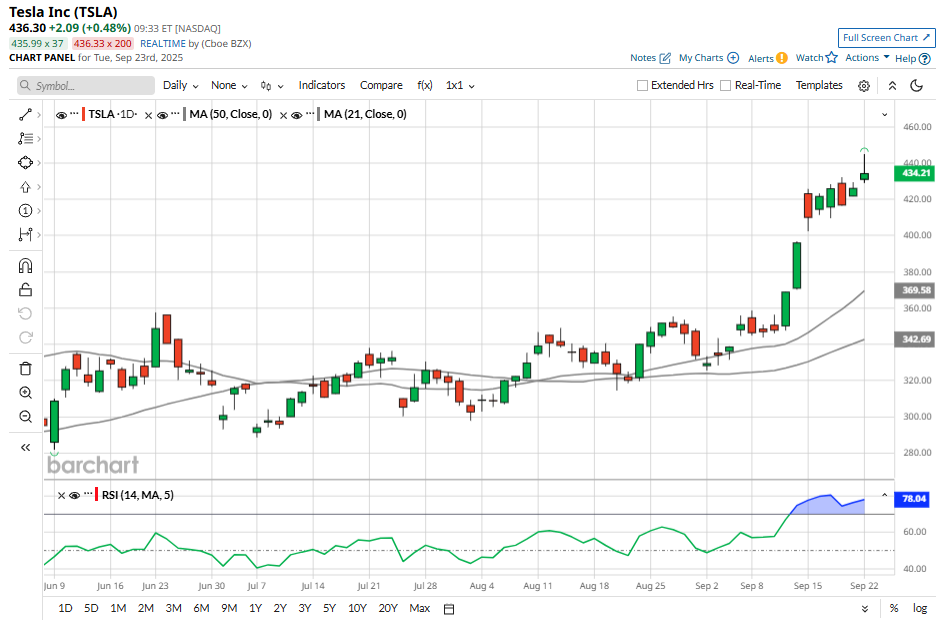The height and width of the screenshot is (636, 947).
Task: Choose the shapes drawing tool
Action: (x=25, y=162)
